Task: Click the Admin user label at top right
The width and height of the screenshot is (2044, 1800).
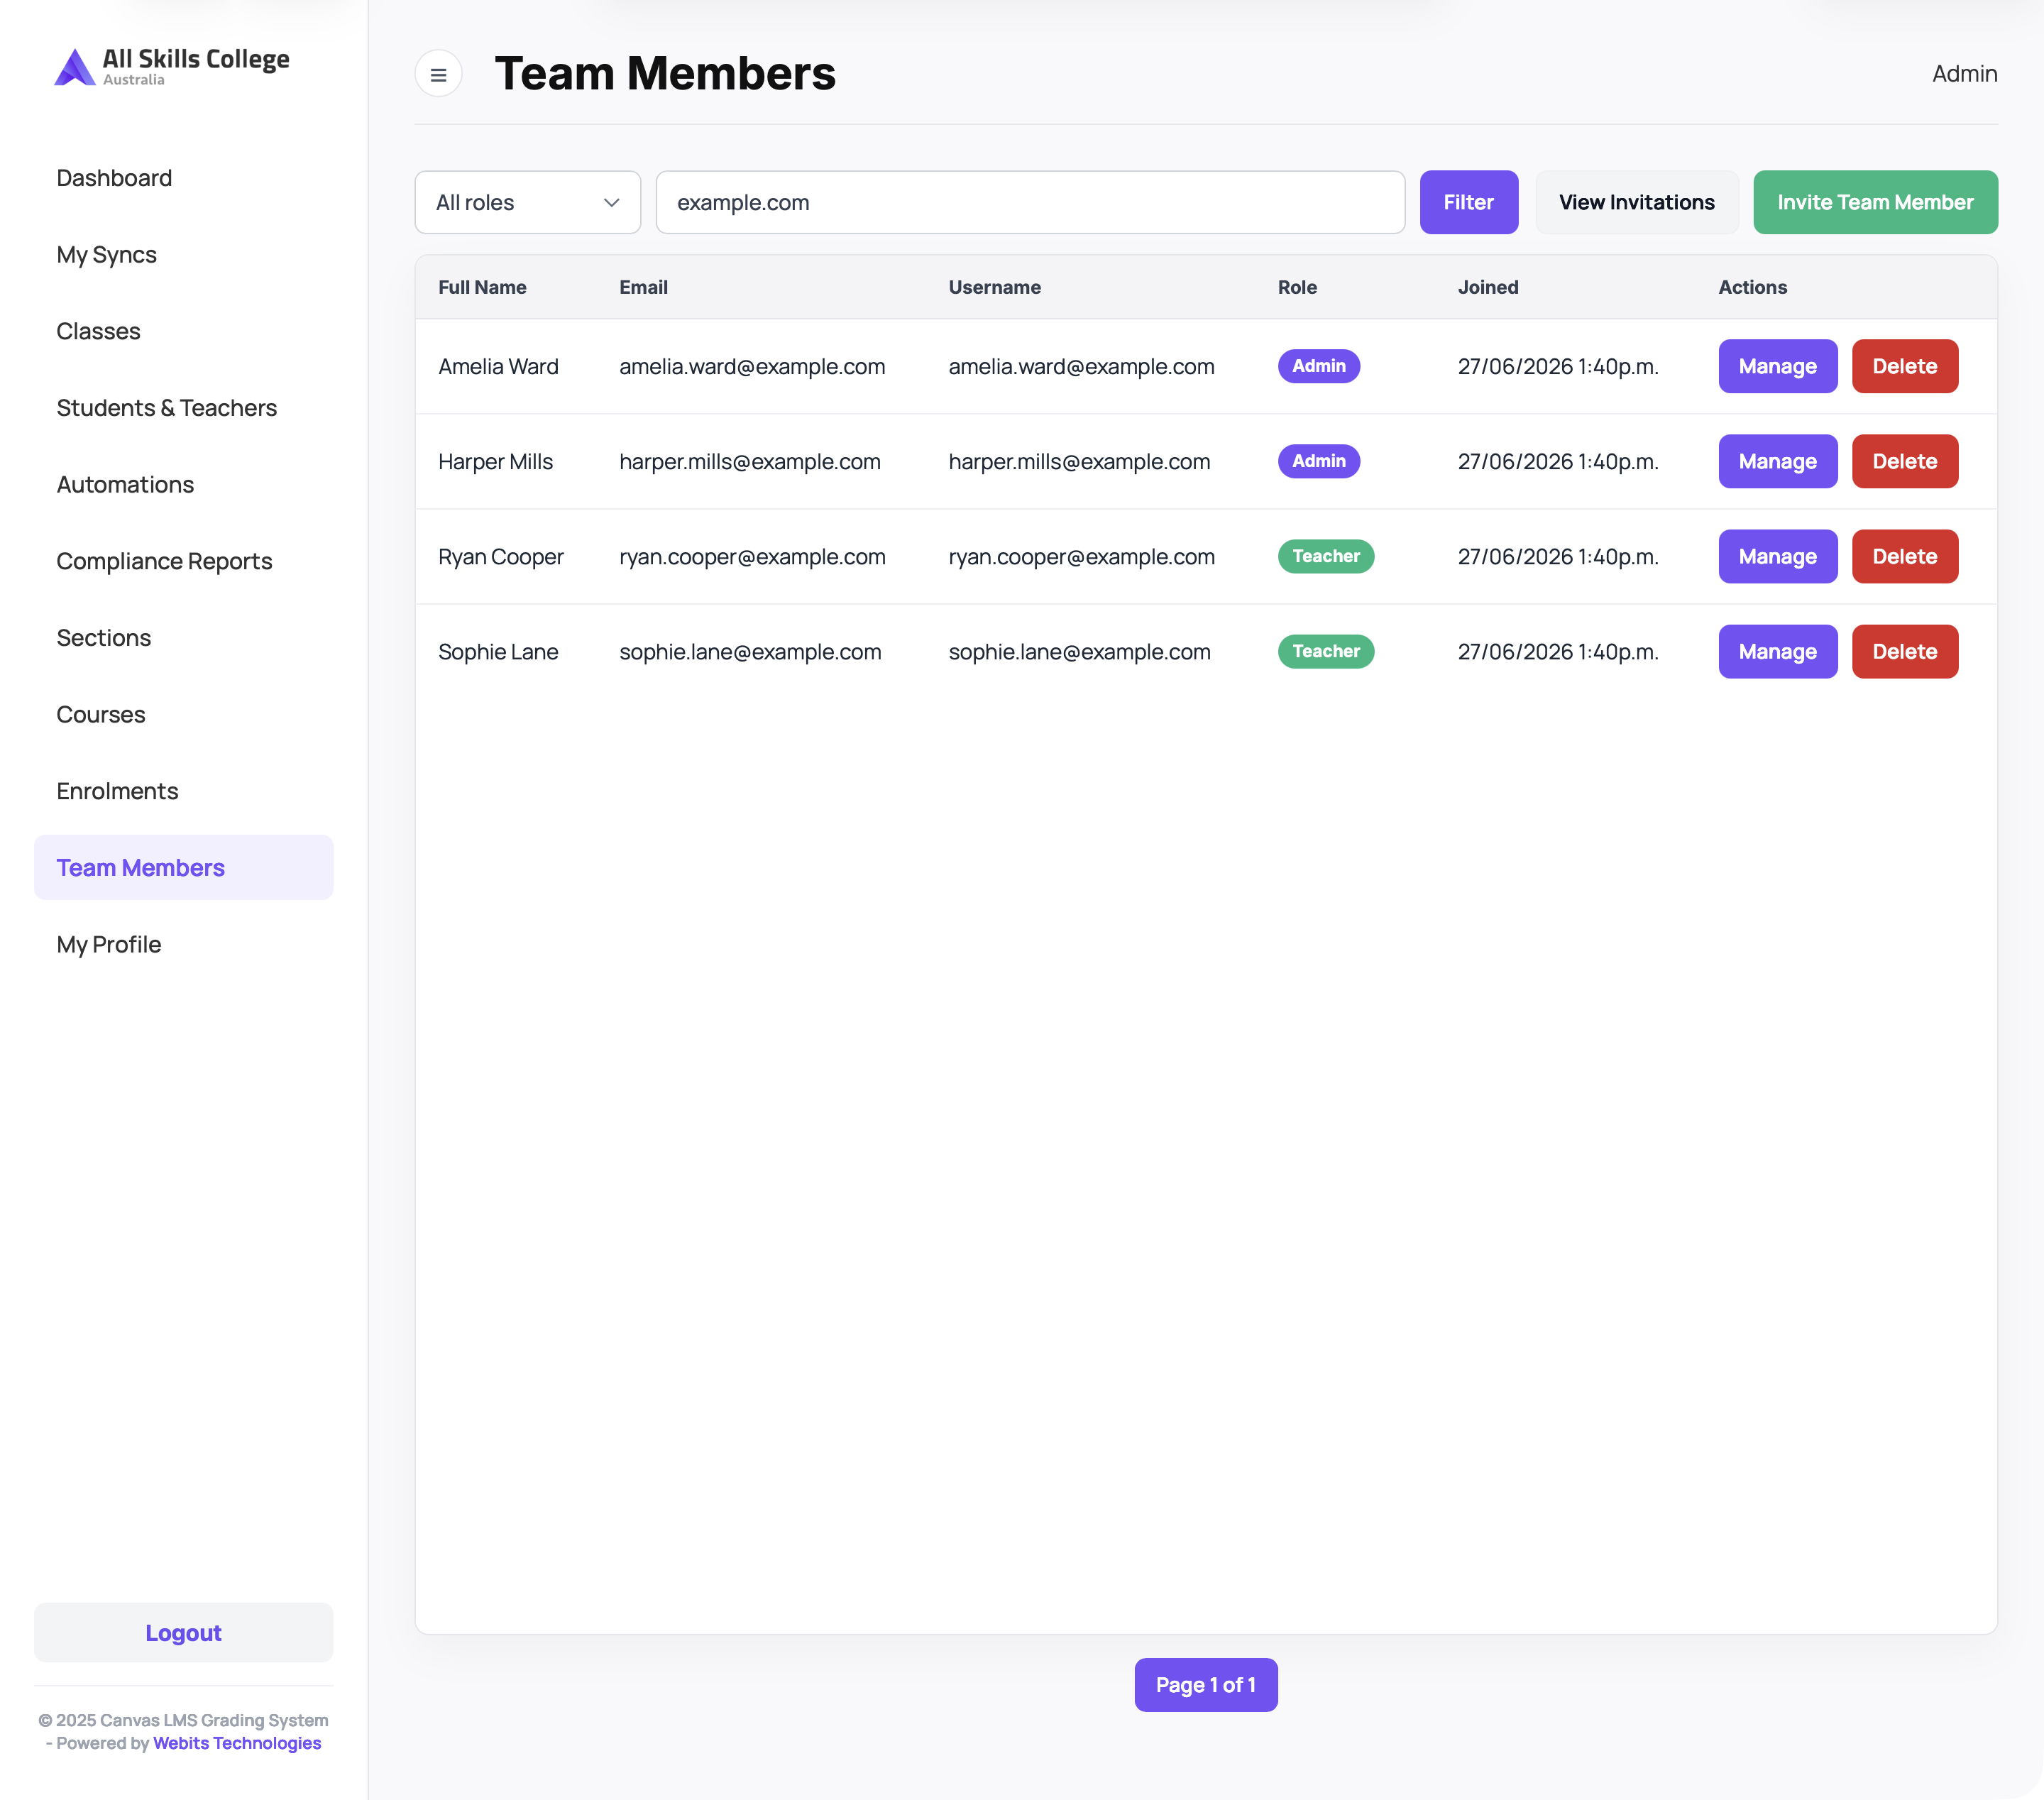Action: click(x=1964, y=74)
